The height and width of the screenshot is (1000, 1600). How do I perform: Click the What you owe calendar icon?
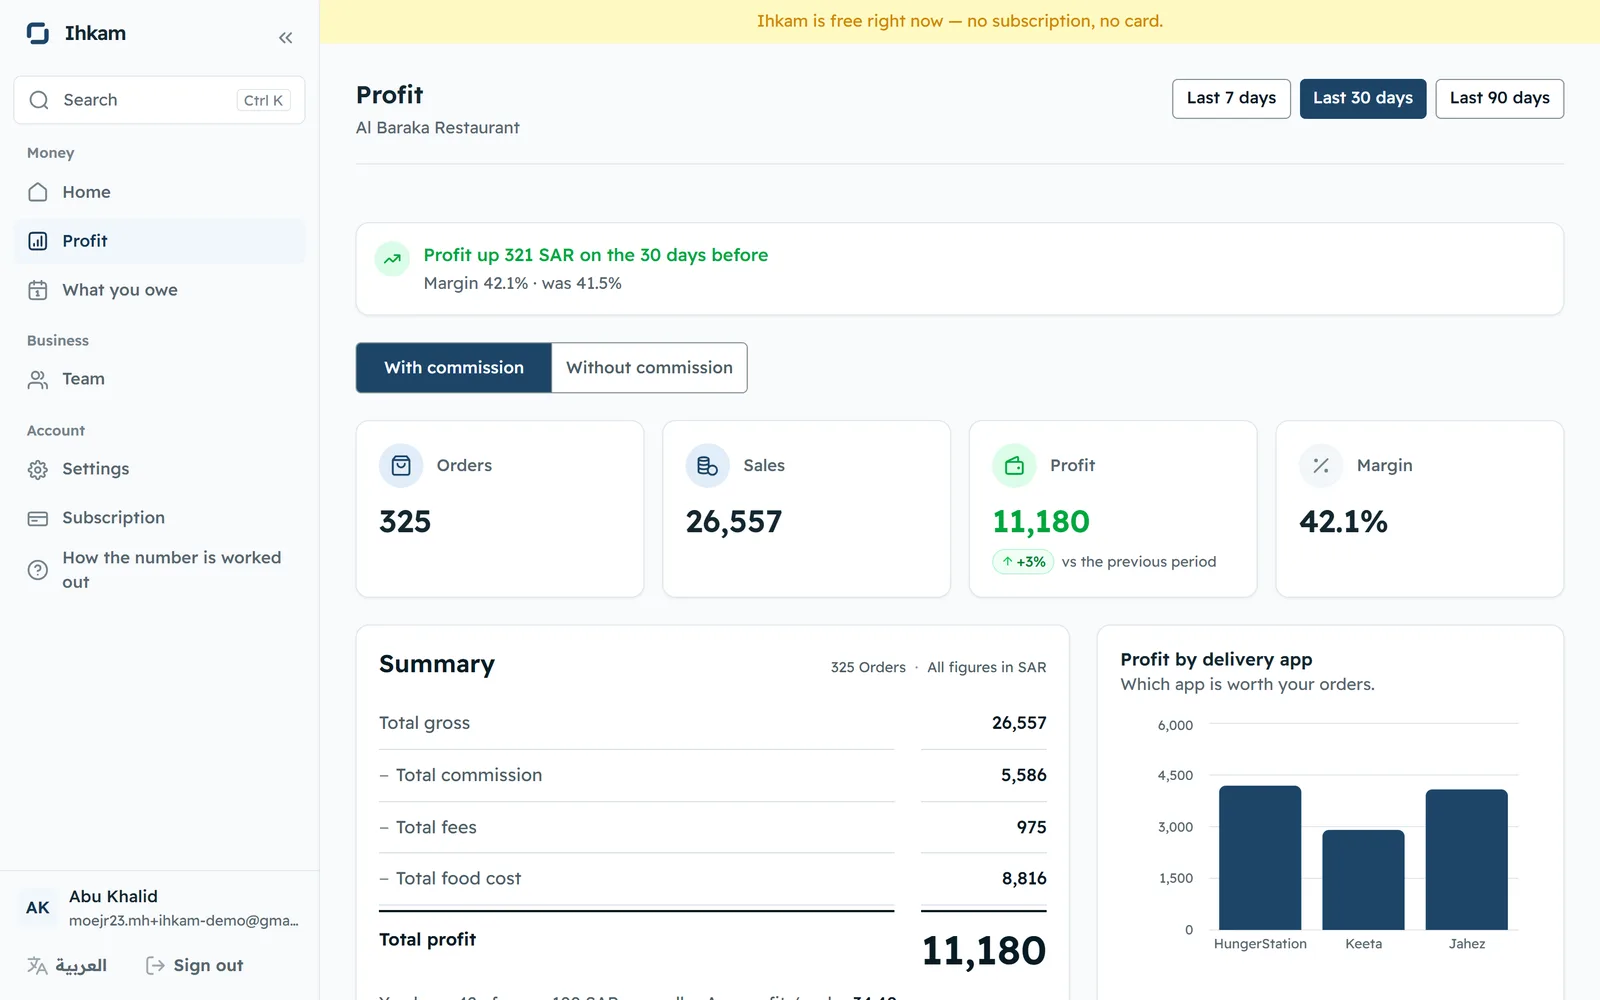tap(38, 290)
